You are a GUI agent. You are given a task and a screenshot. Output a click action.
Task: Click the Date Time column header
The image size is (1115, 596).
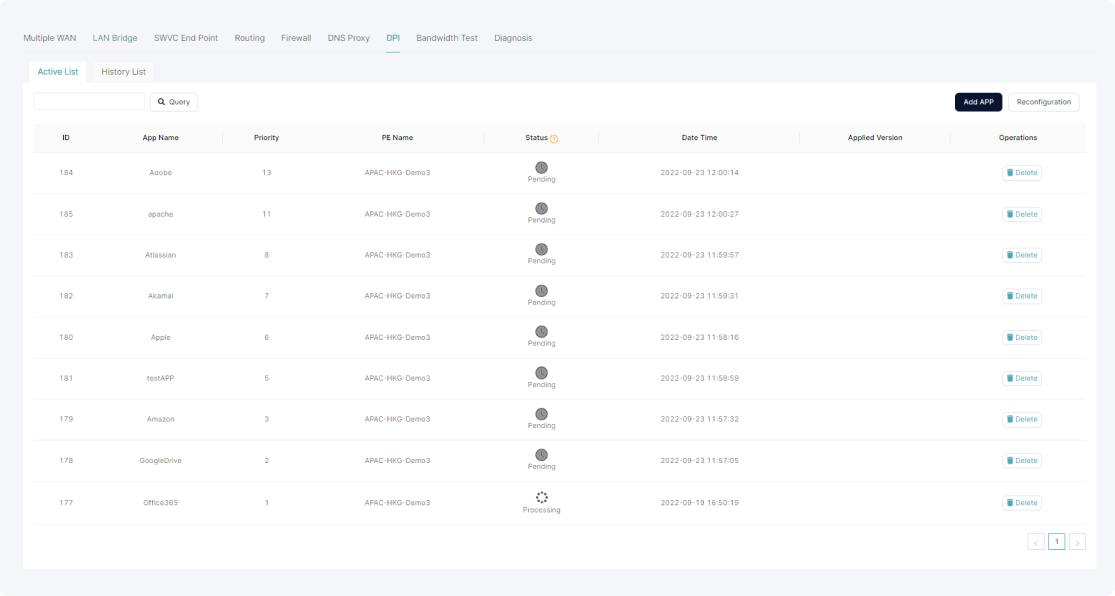click(699, 138)
